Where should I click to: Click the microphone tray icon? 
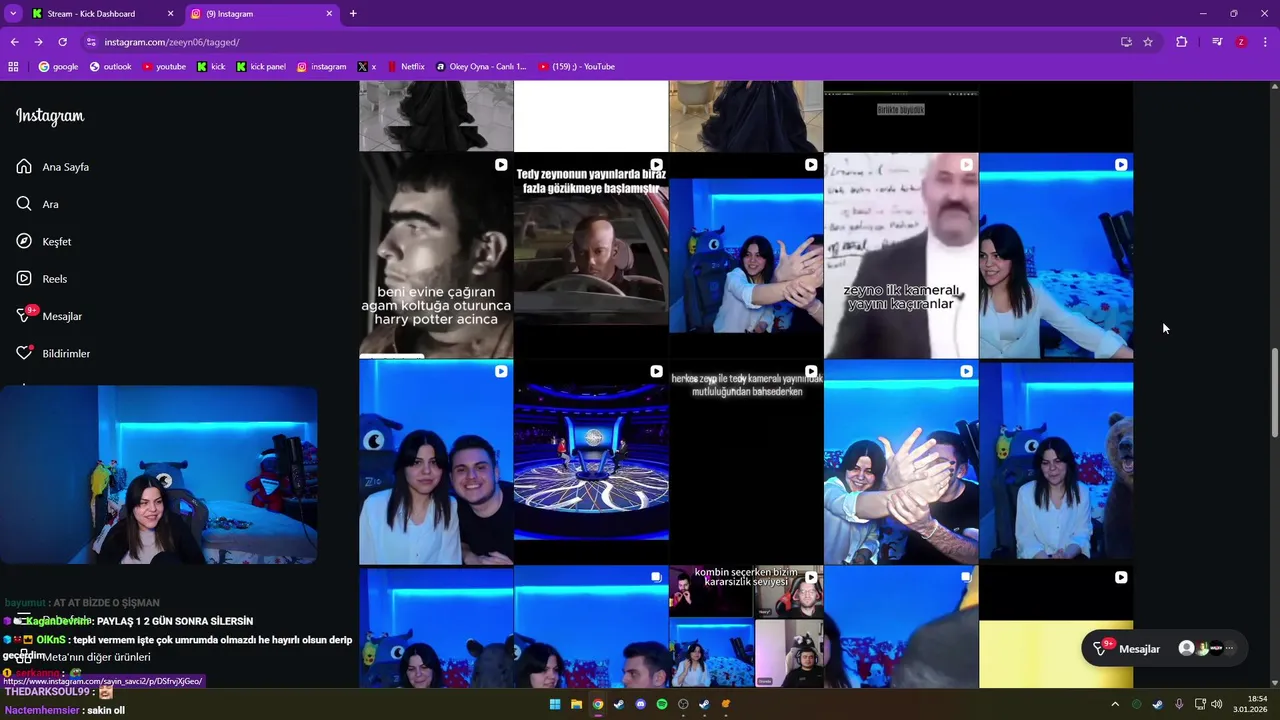pos(1179,704)
